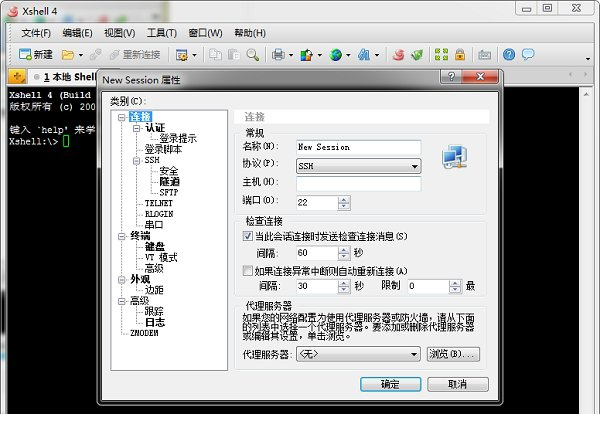Click the globe encoding icon in toolbar
This screenshot has height=430, width=600.
pyautogui.click(x=336, y=55)
